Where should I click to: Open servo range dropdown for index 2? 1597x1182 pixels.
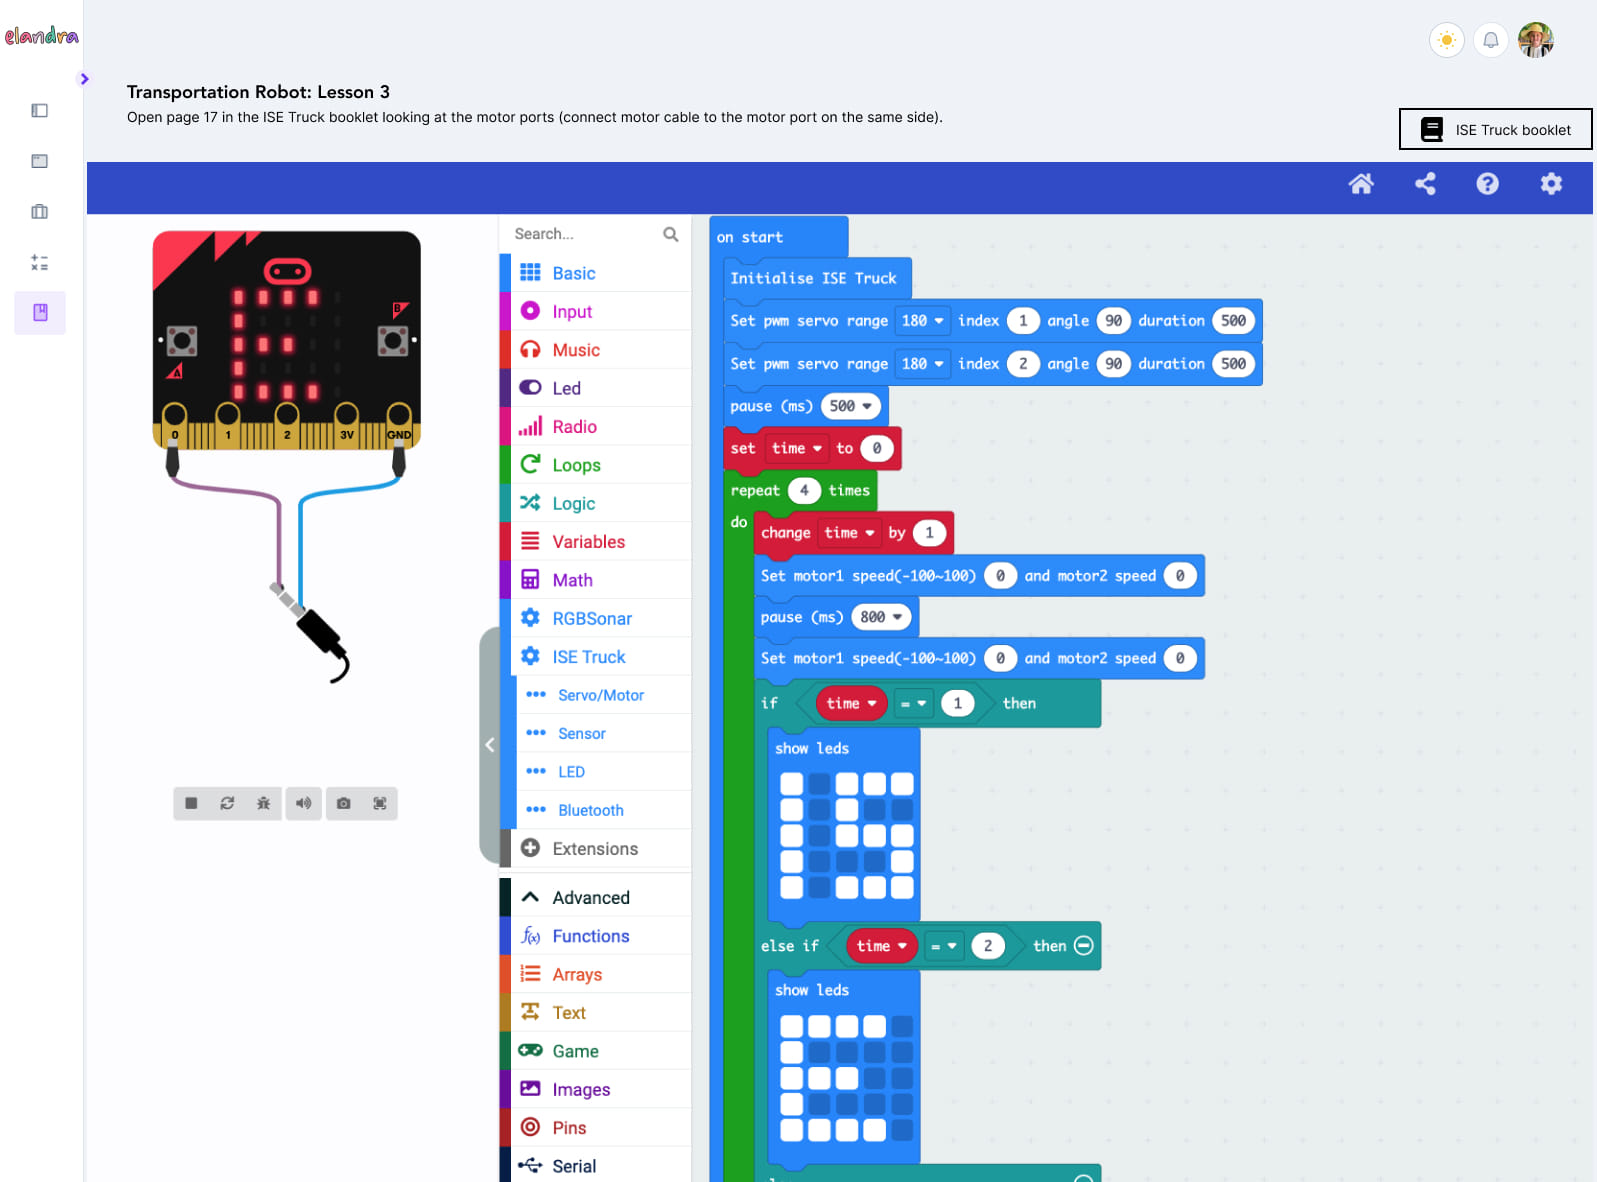[x=922, y=364]
